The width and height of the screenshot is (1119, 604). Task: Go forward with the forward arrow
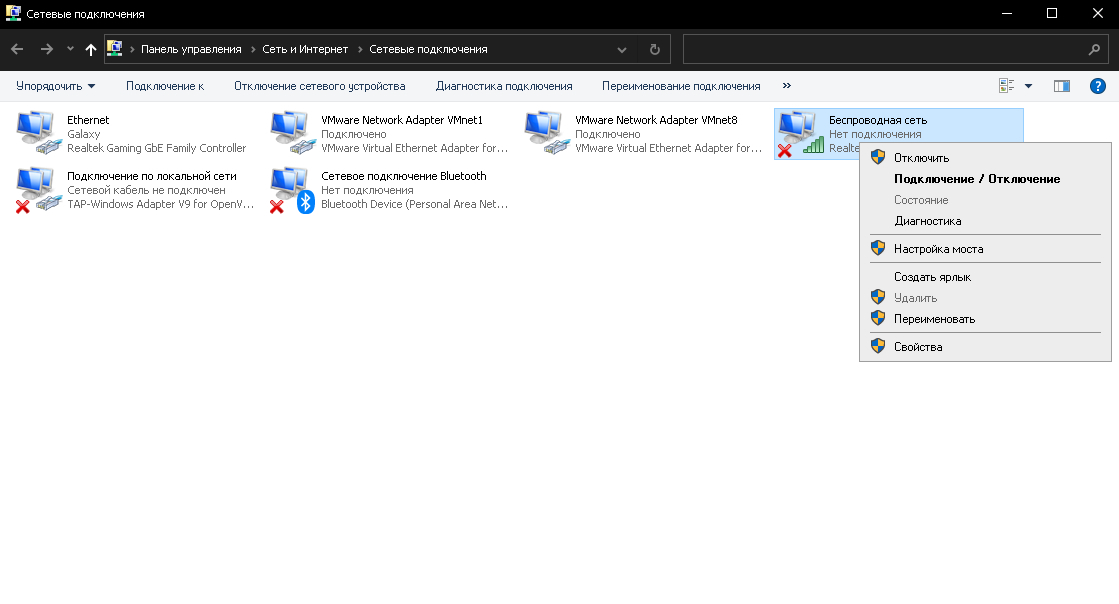[46, 49]
